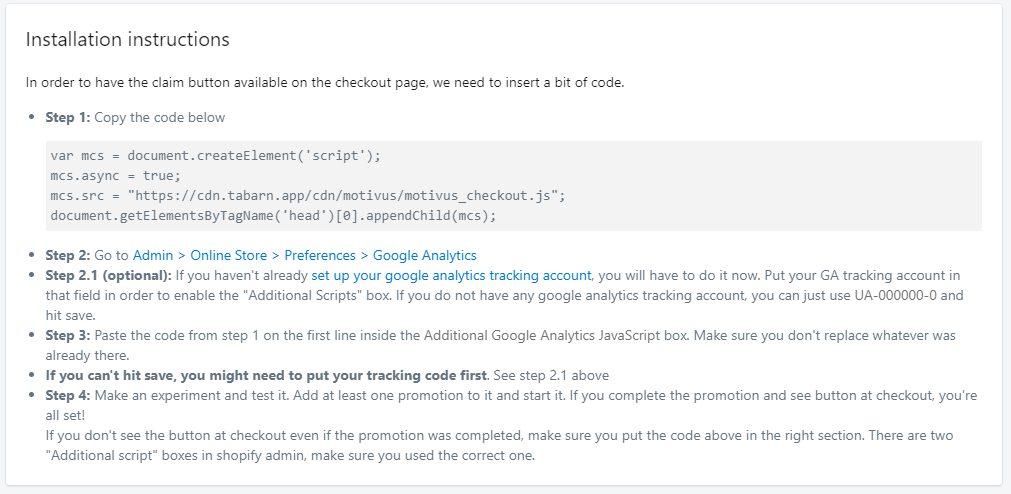Click the 'mcs.async = true;' code line
This screenshot has width=1011, height=494.
tap(115, 175)
